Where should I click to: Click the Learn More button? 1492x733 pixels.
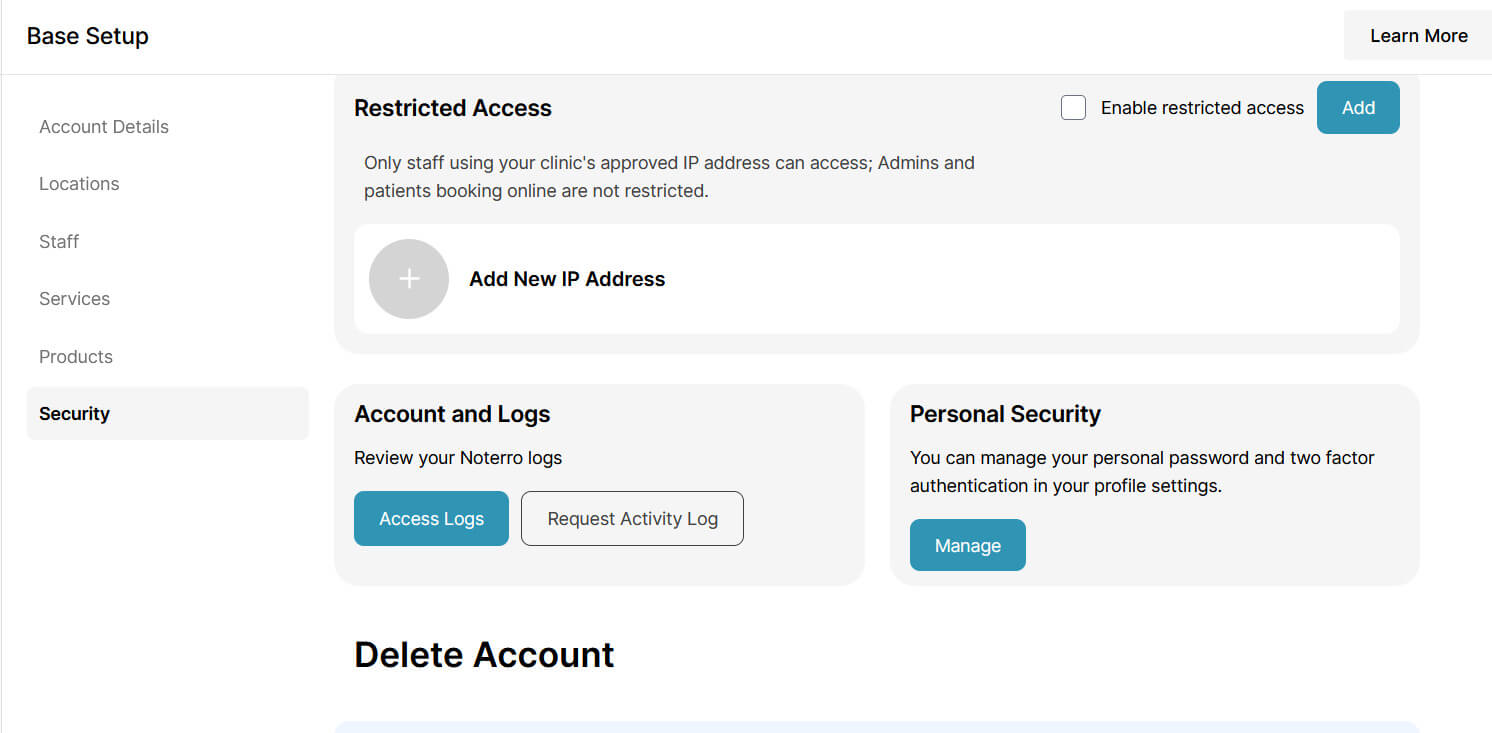1418,35
